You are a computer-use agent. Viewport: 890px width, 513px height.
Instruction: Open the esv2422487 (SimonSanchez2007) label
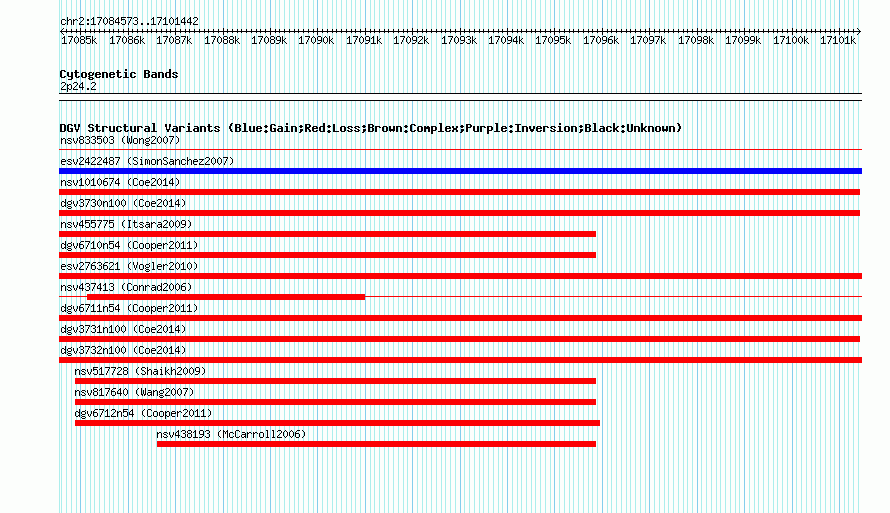pos(147,161)
